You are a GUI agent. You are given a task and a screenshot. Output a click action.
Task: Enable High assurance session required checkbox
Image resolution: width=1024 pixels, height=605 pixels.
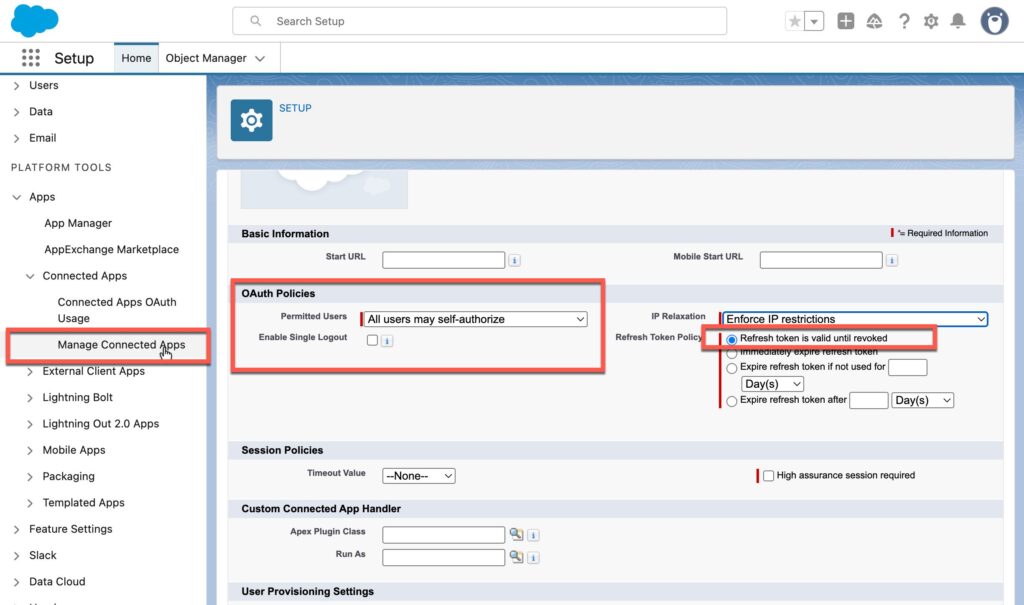769,476
